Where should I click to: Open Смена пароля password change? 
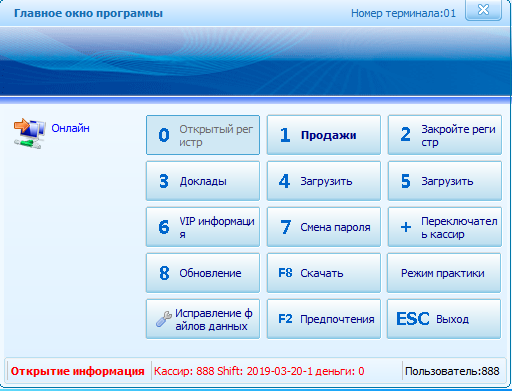324,227
